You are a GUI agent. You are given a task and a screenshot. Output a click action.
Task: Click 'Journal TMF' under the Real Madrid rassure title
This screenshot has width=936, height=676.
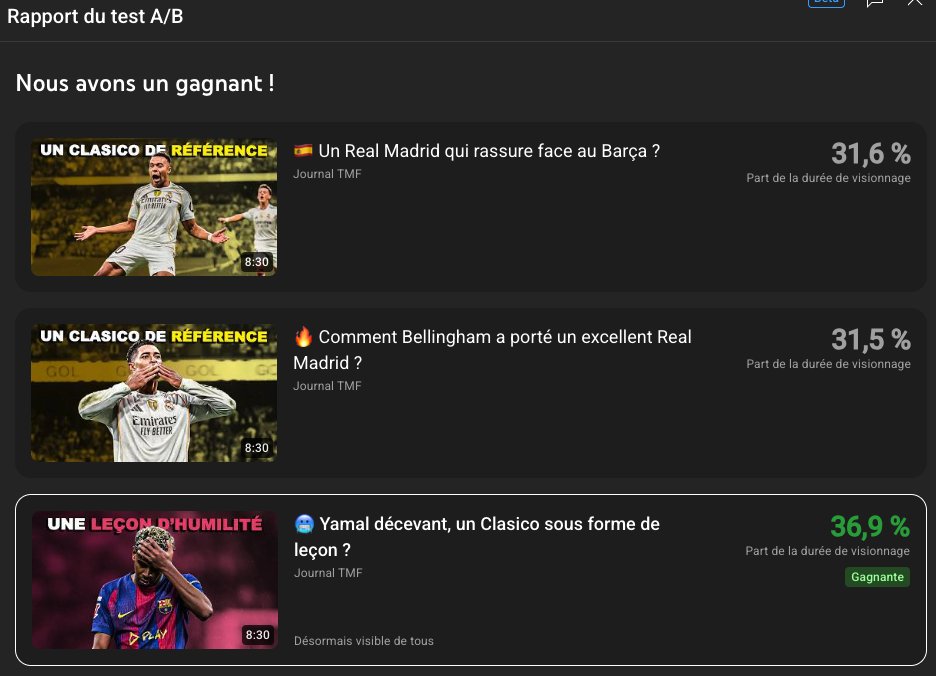327,174
